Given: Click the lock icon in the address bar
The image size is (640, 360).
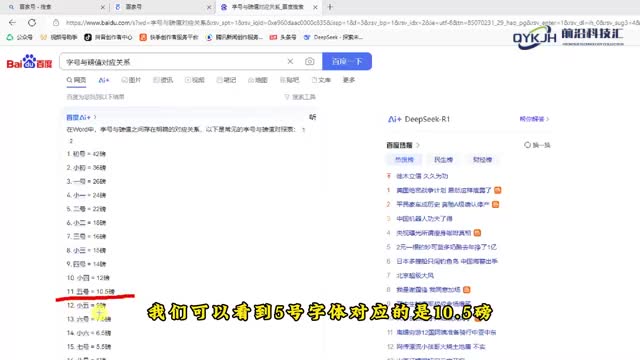Looking at the screenshot, I should point(56,22).
